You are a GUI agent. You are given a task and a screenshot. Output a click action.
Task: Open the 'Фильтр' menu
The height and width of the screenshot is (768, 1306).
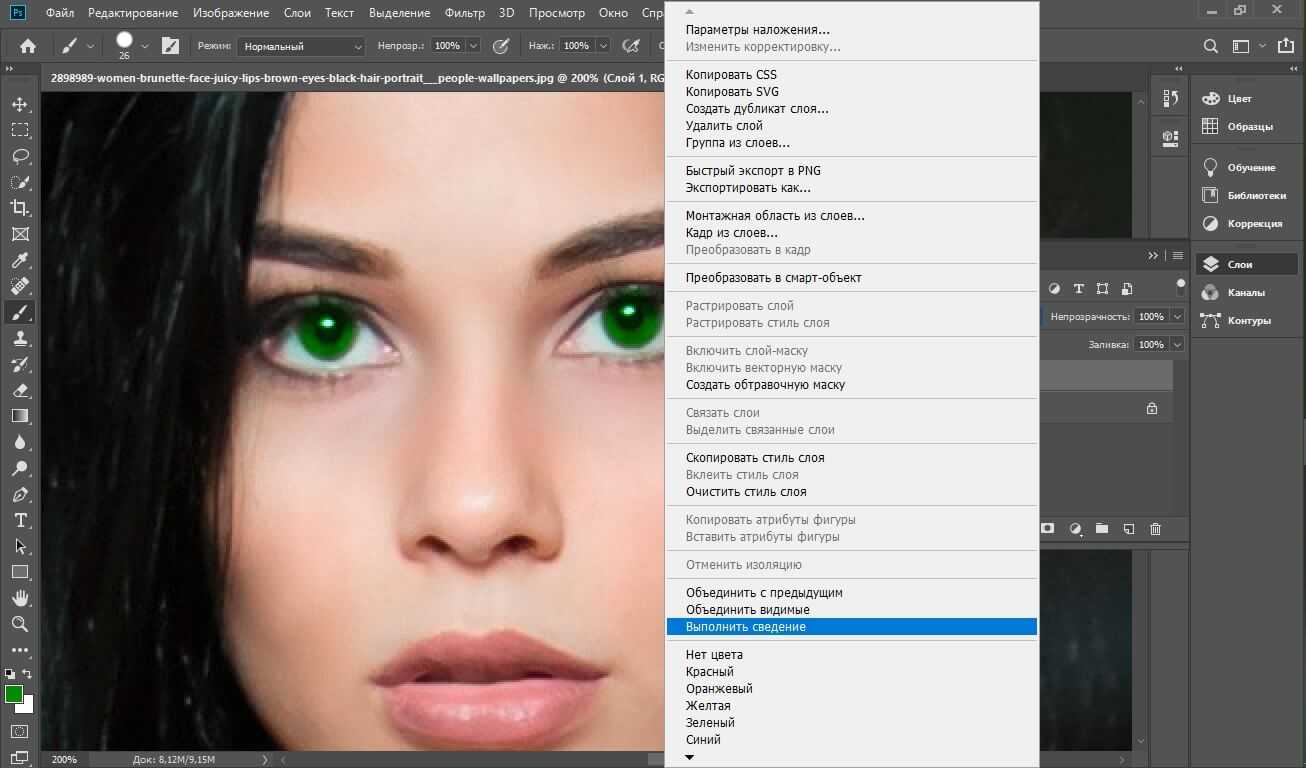point(464,13)
